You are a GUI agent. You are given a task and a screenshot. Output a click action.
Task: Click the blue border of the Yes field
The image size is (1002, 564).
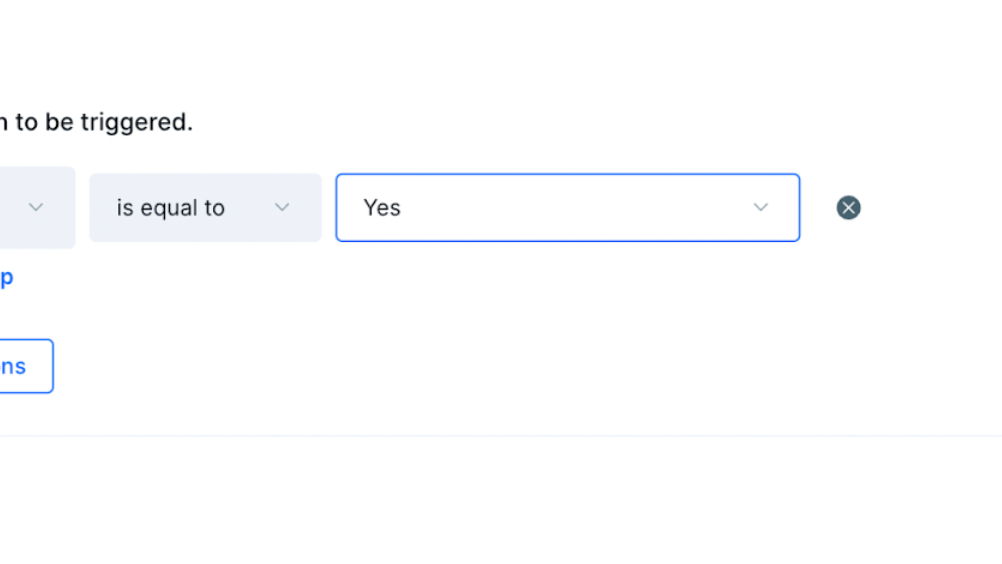[567, 175]
